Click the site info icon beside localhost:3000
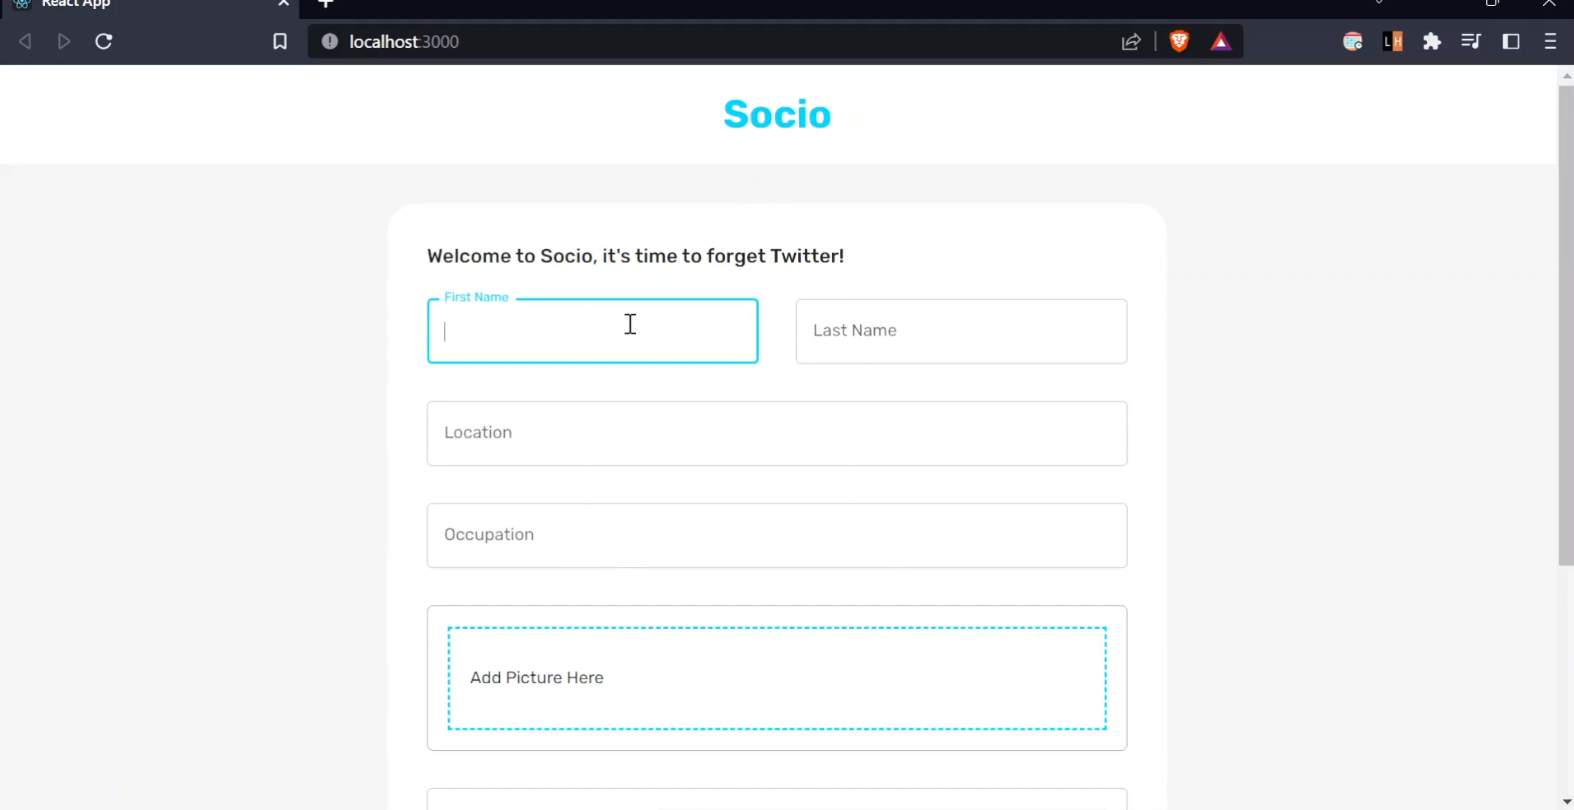 coord(329,42)
